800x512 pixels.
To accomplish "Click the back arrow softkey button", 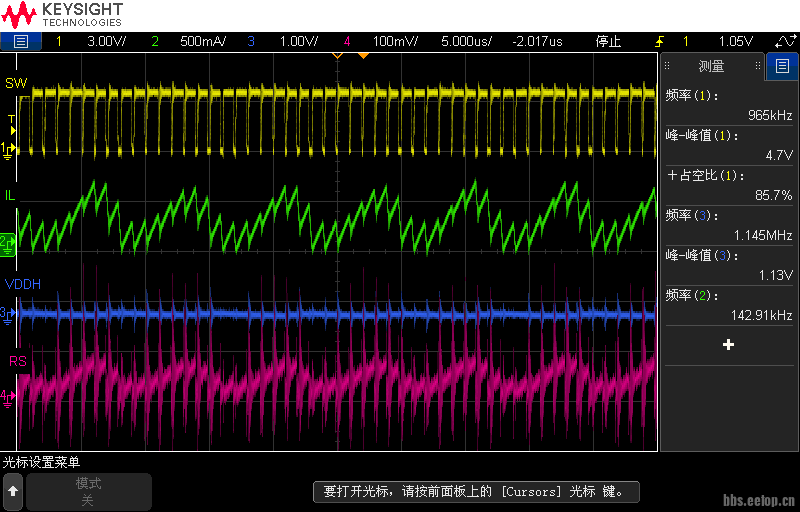I will (x=13, y=492).
